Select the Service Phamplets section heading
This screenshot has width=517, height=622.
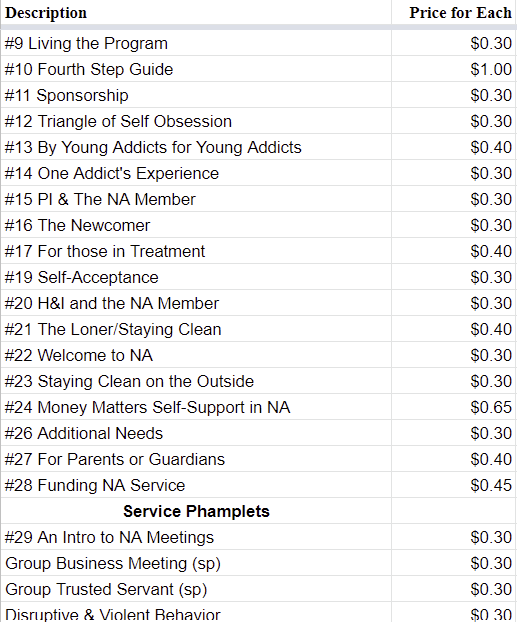click(196, 511)
